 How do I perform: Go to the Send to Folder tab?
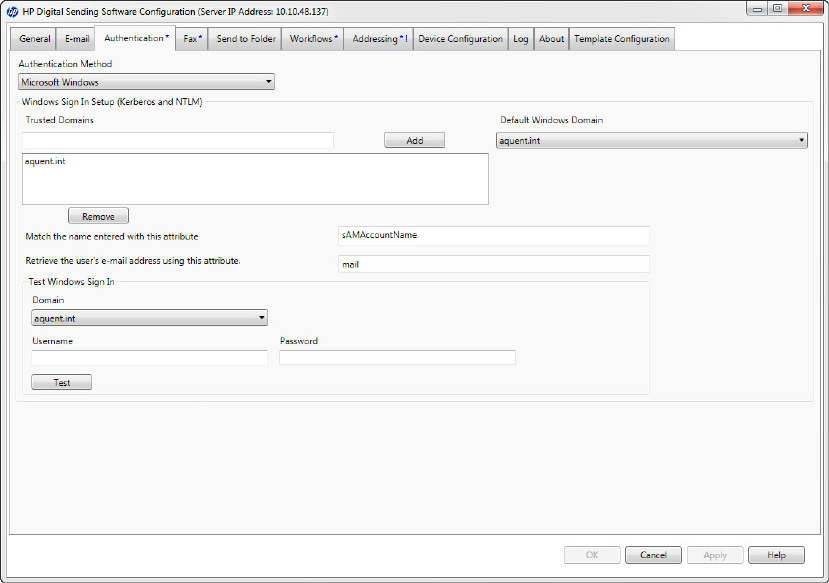pyautogui.click(x=245, y=39)
